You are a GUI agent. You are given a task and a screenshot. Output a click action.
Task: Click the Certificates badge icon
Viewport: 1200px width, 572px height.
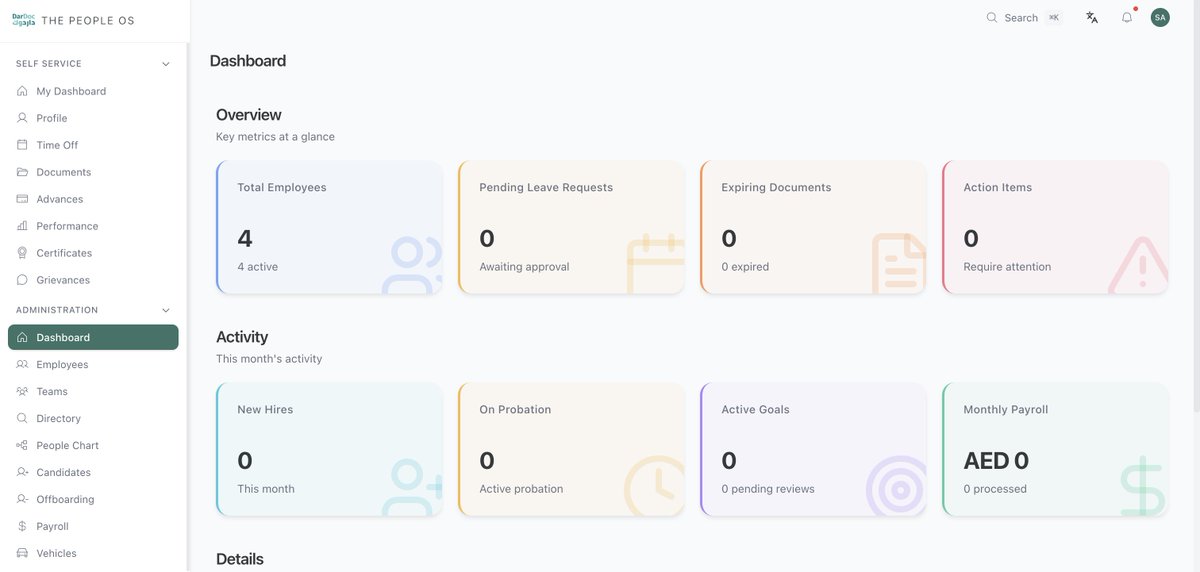pos(22,253)
